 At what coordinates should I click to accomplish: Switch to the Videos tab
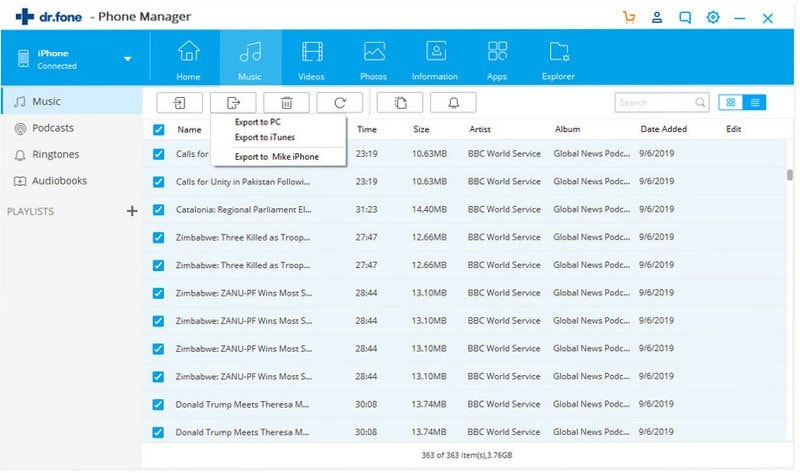(311, 59)
